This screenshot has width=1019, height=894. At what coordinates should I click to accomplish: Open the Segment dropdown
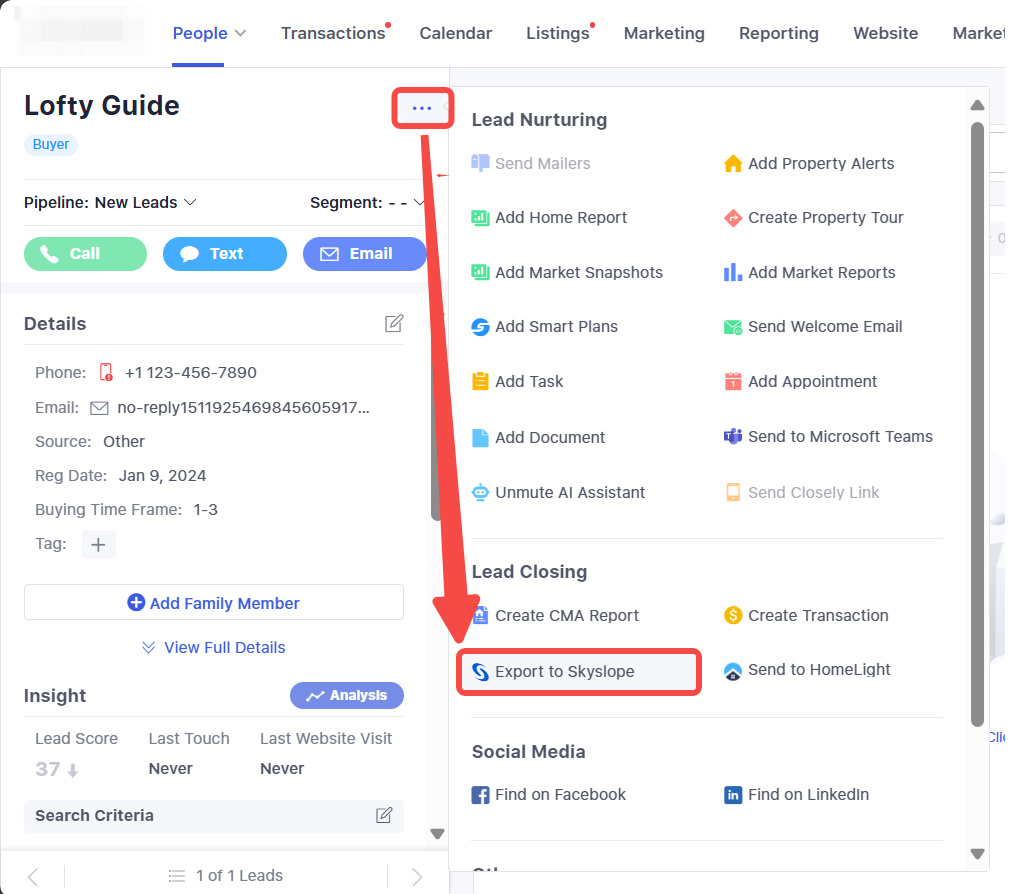click(367, 202)
